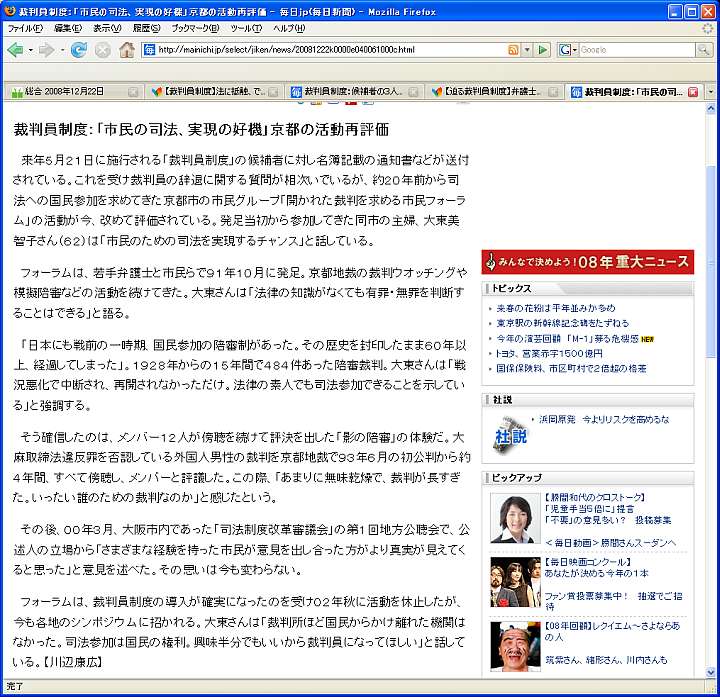Screen dimensions: 720x697
Task: Reload the current page
Action: pos(78,50)
